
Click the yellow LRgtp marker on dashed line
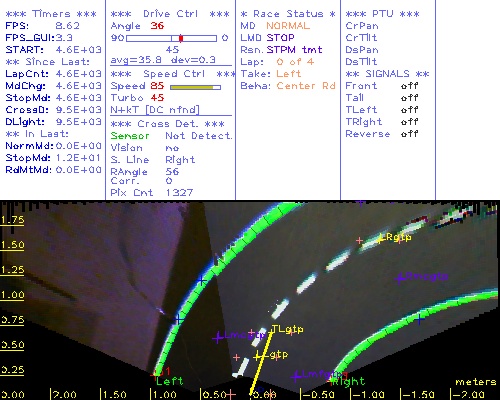[x=380, y=239]
